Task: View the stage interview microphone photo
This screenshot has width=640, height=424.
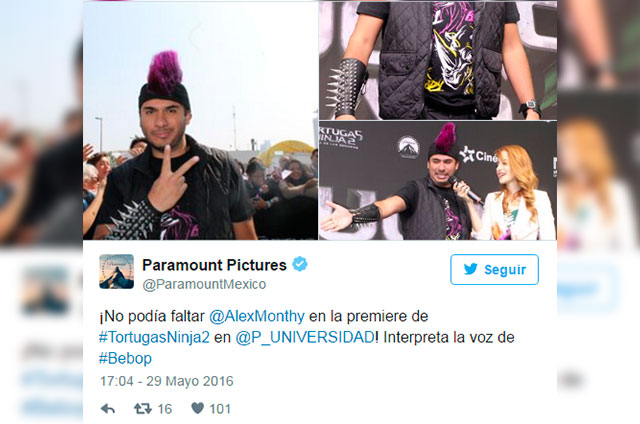Action: point(438,180)
